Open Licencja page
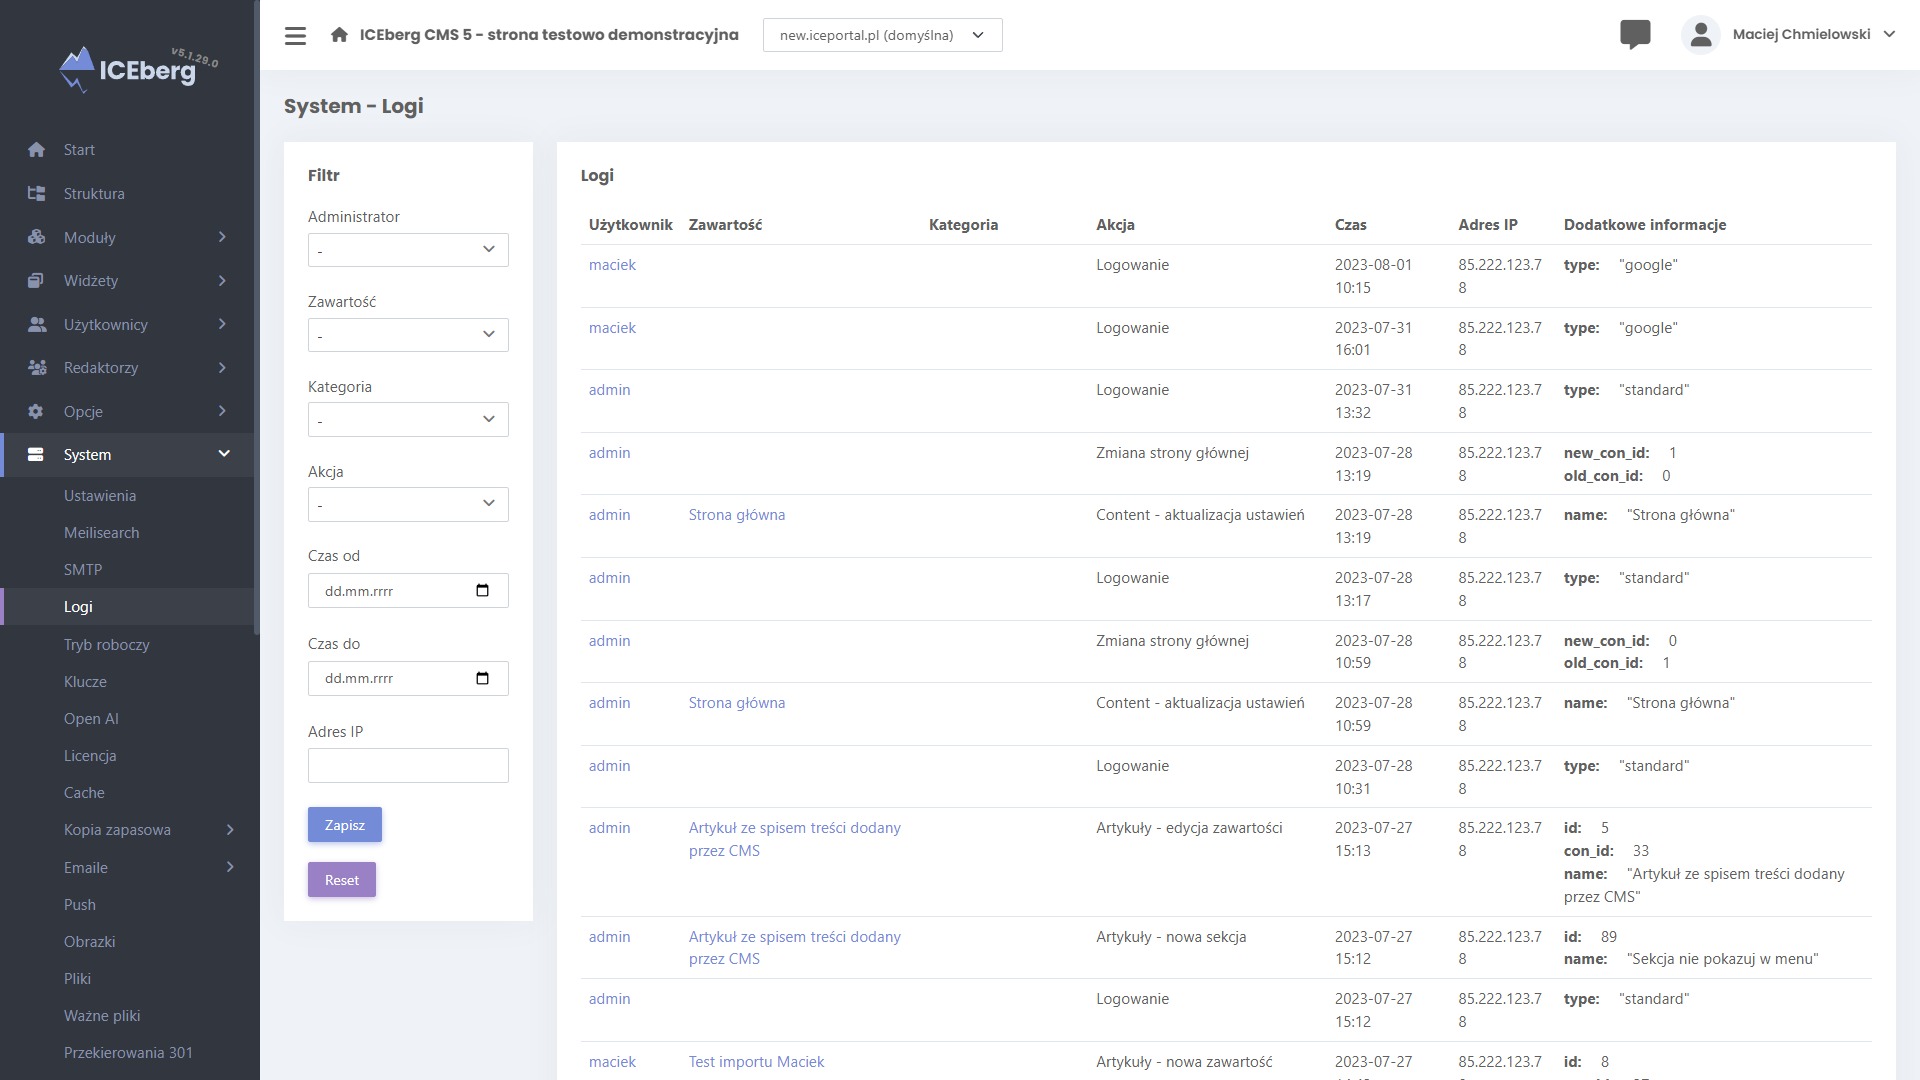Image resolution: width=1920 pixels, height=1080 pixels. click(x=90, y=756)
